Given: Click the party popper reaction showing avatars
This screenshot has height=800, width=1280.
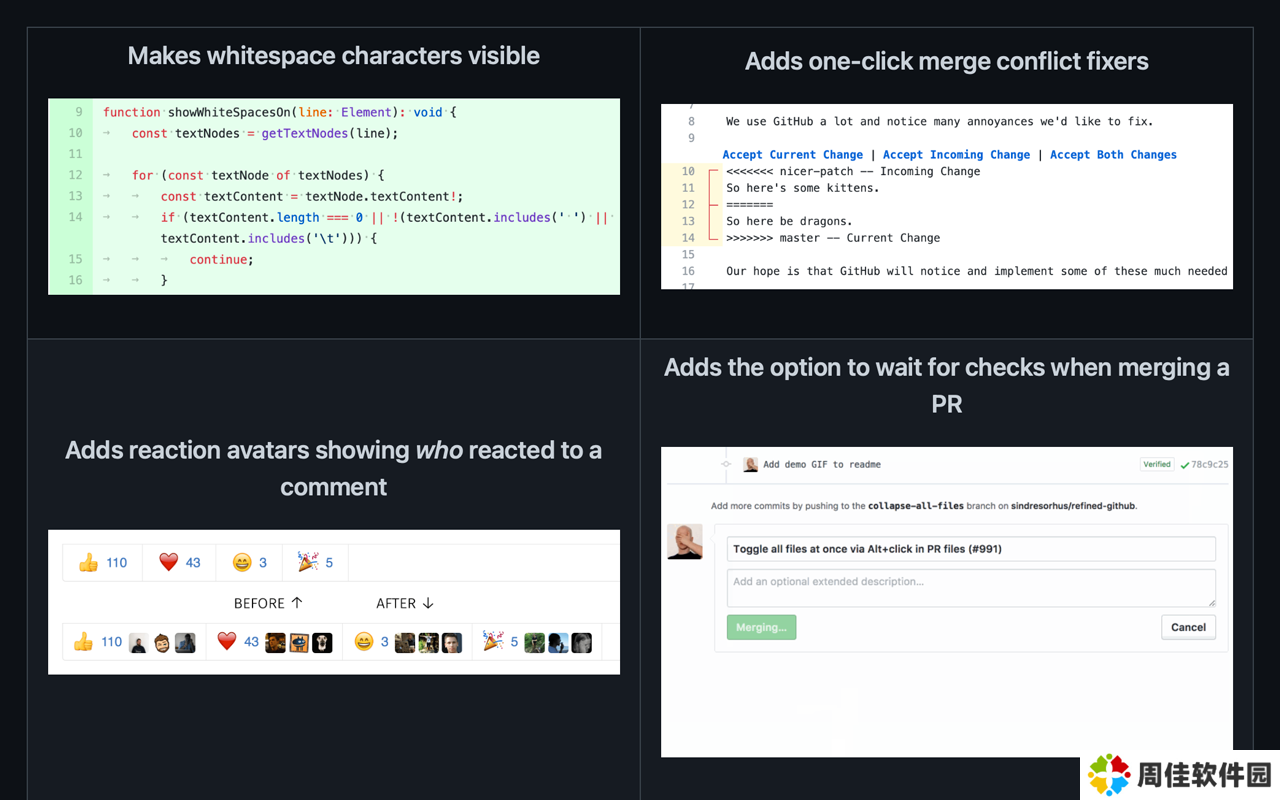Looking at the screenshot, I should pos(536,642).
